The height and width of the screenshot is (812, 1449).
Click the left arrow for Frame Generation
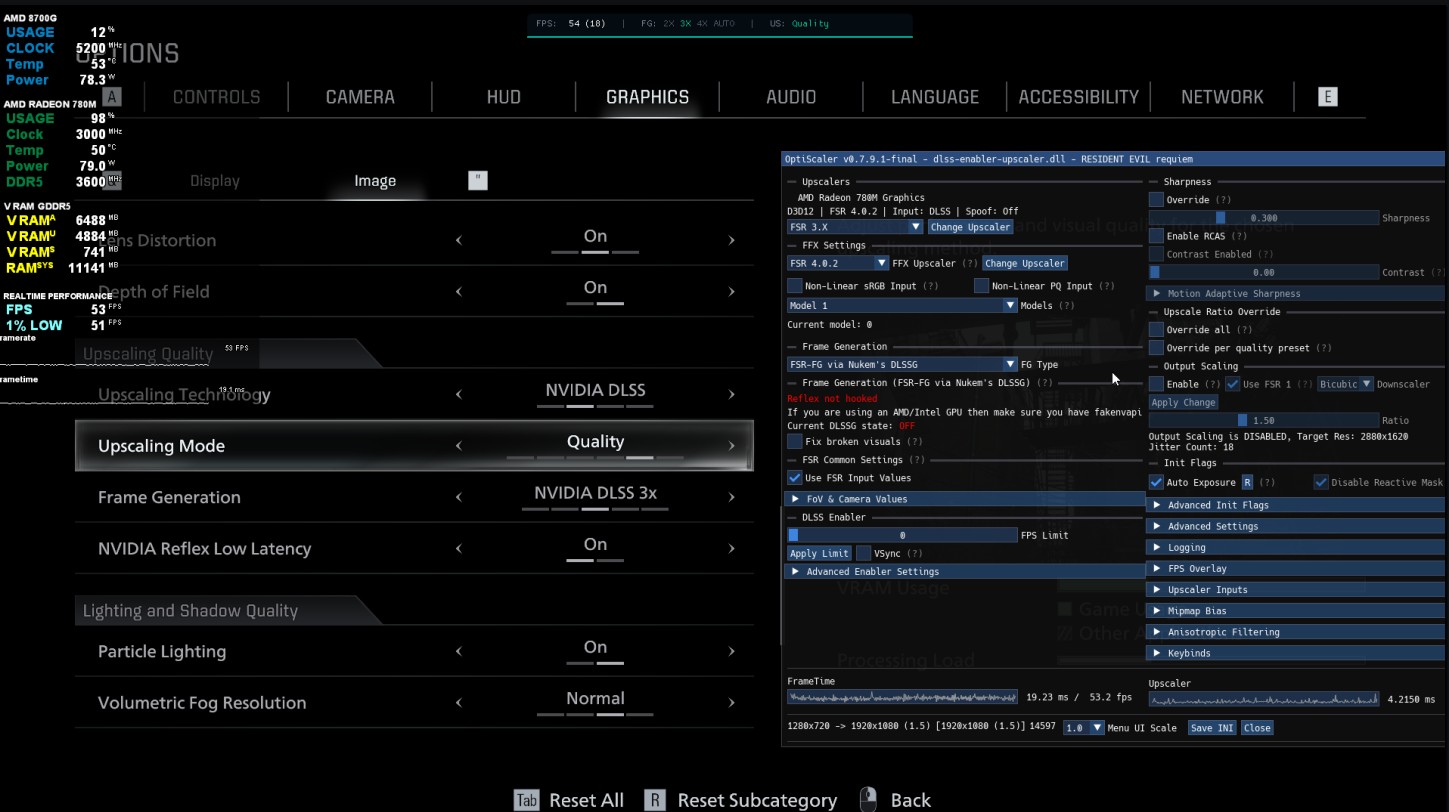(x=459, y=497)
